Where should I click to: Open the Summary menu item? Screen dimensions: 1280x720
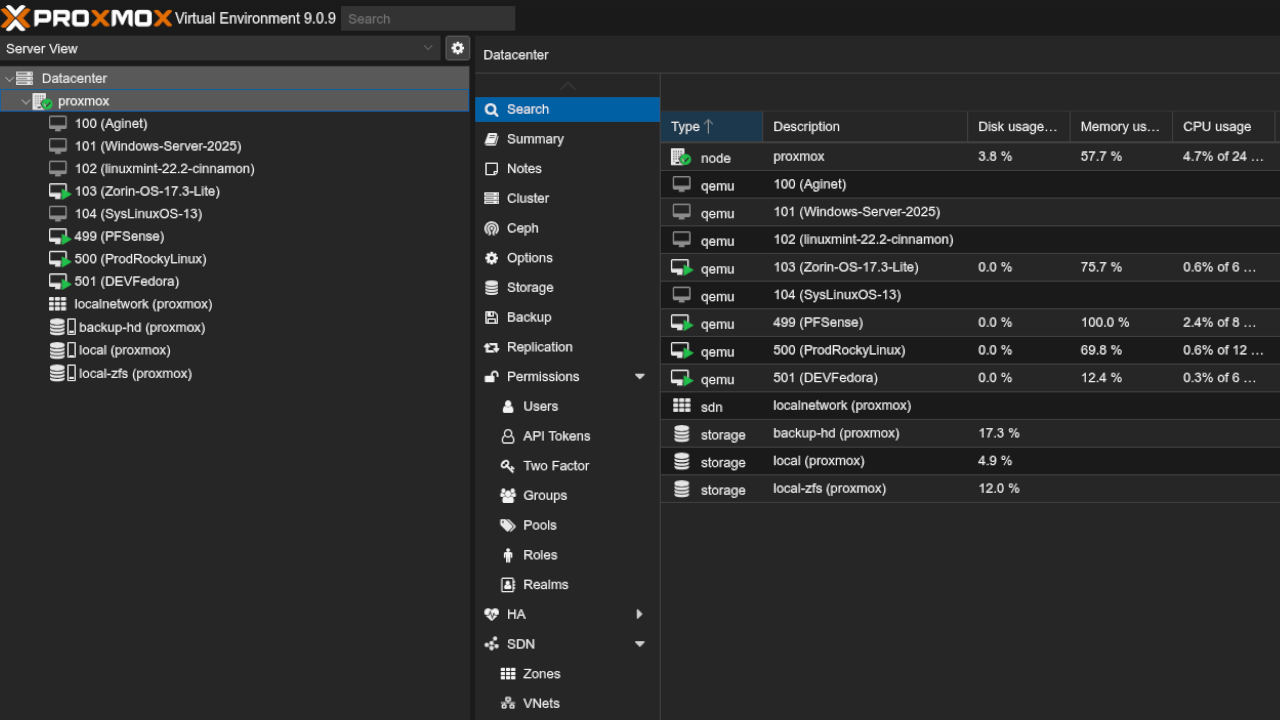click(x=535, y=139)
